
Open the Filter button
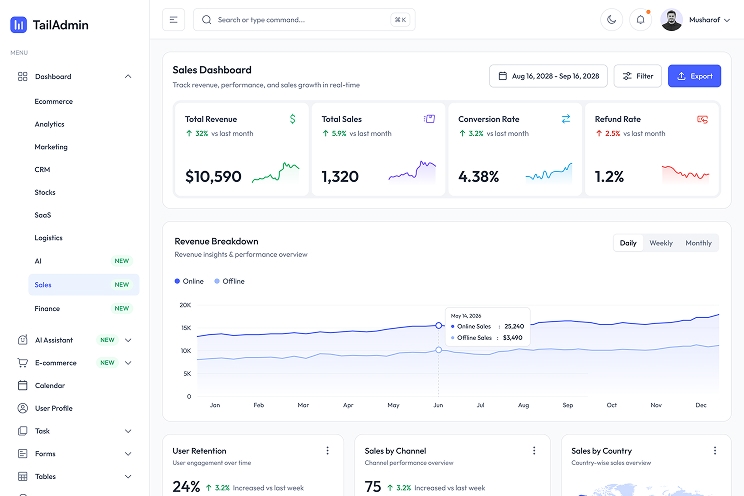tap(637, 76)
